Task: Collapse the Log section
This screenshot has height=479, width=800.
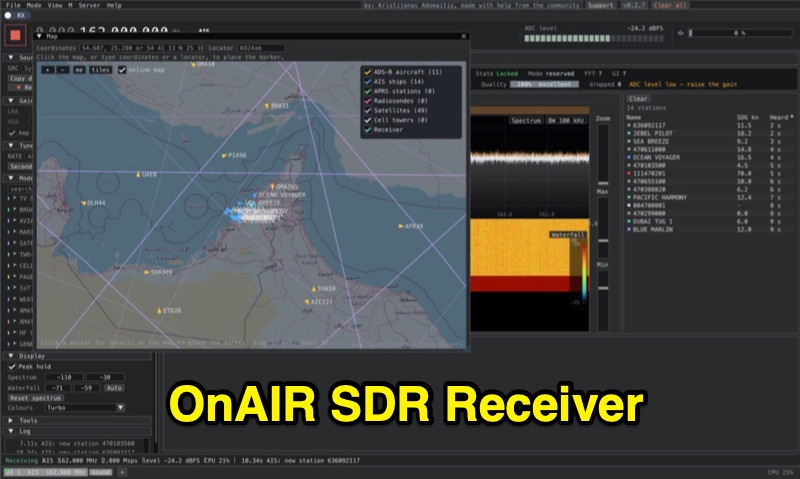Action: [11, 431]
